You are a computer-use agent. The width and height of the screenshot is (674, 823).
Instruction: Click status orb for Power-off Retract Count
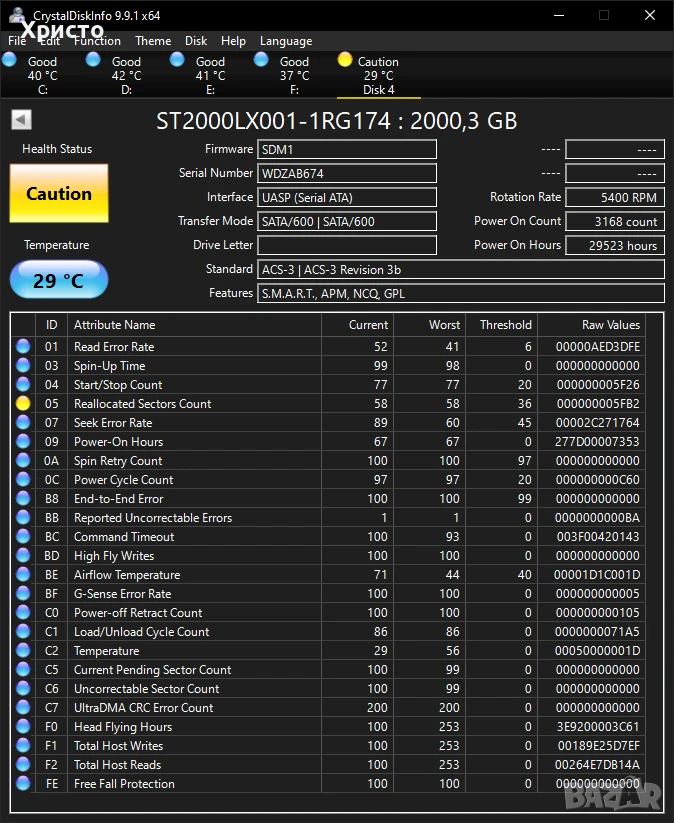23,613
